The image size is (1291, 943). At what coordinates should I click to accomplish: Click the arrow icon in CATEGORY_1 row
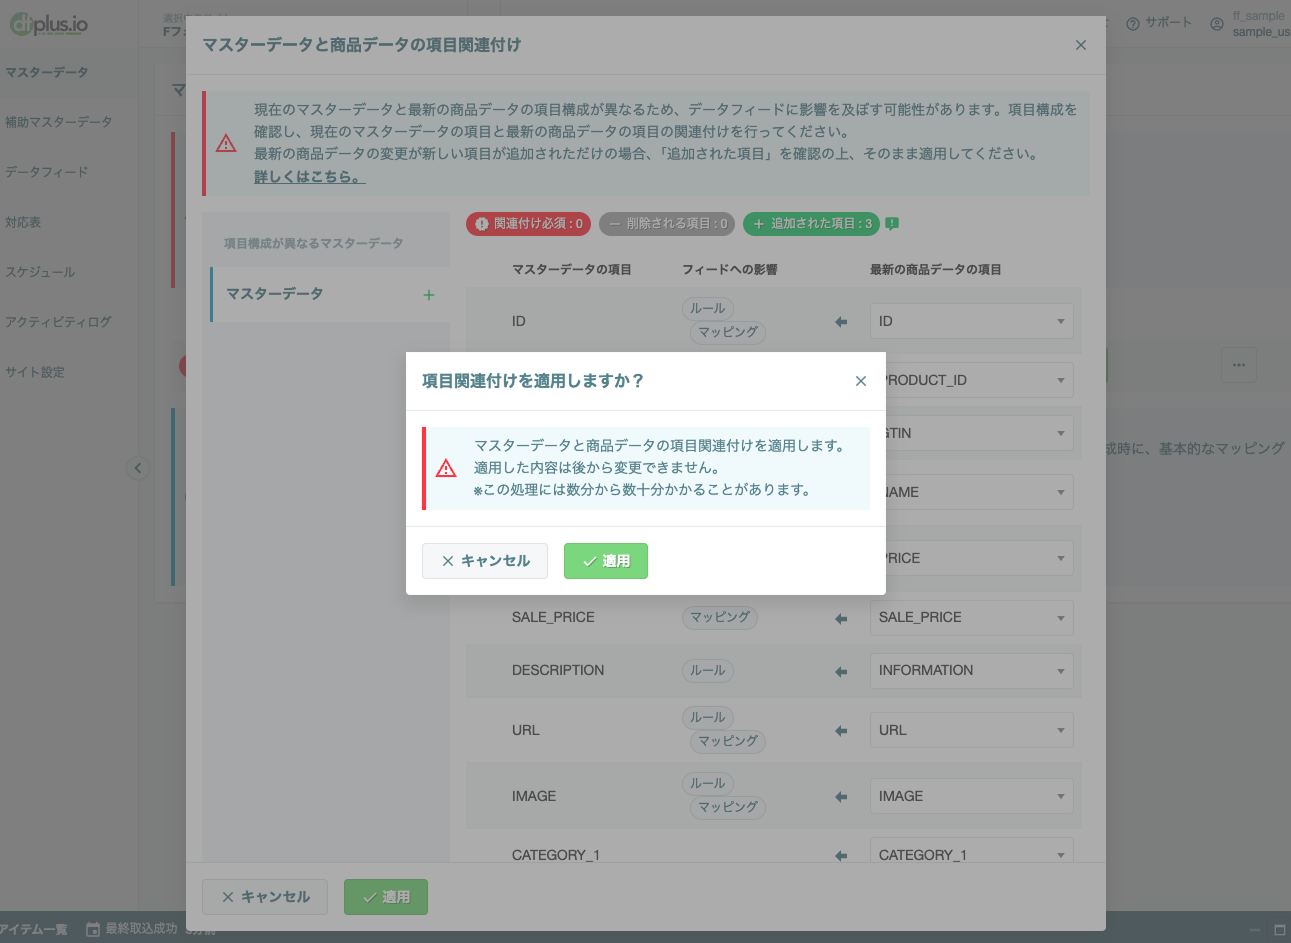(841, 856)
